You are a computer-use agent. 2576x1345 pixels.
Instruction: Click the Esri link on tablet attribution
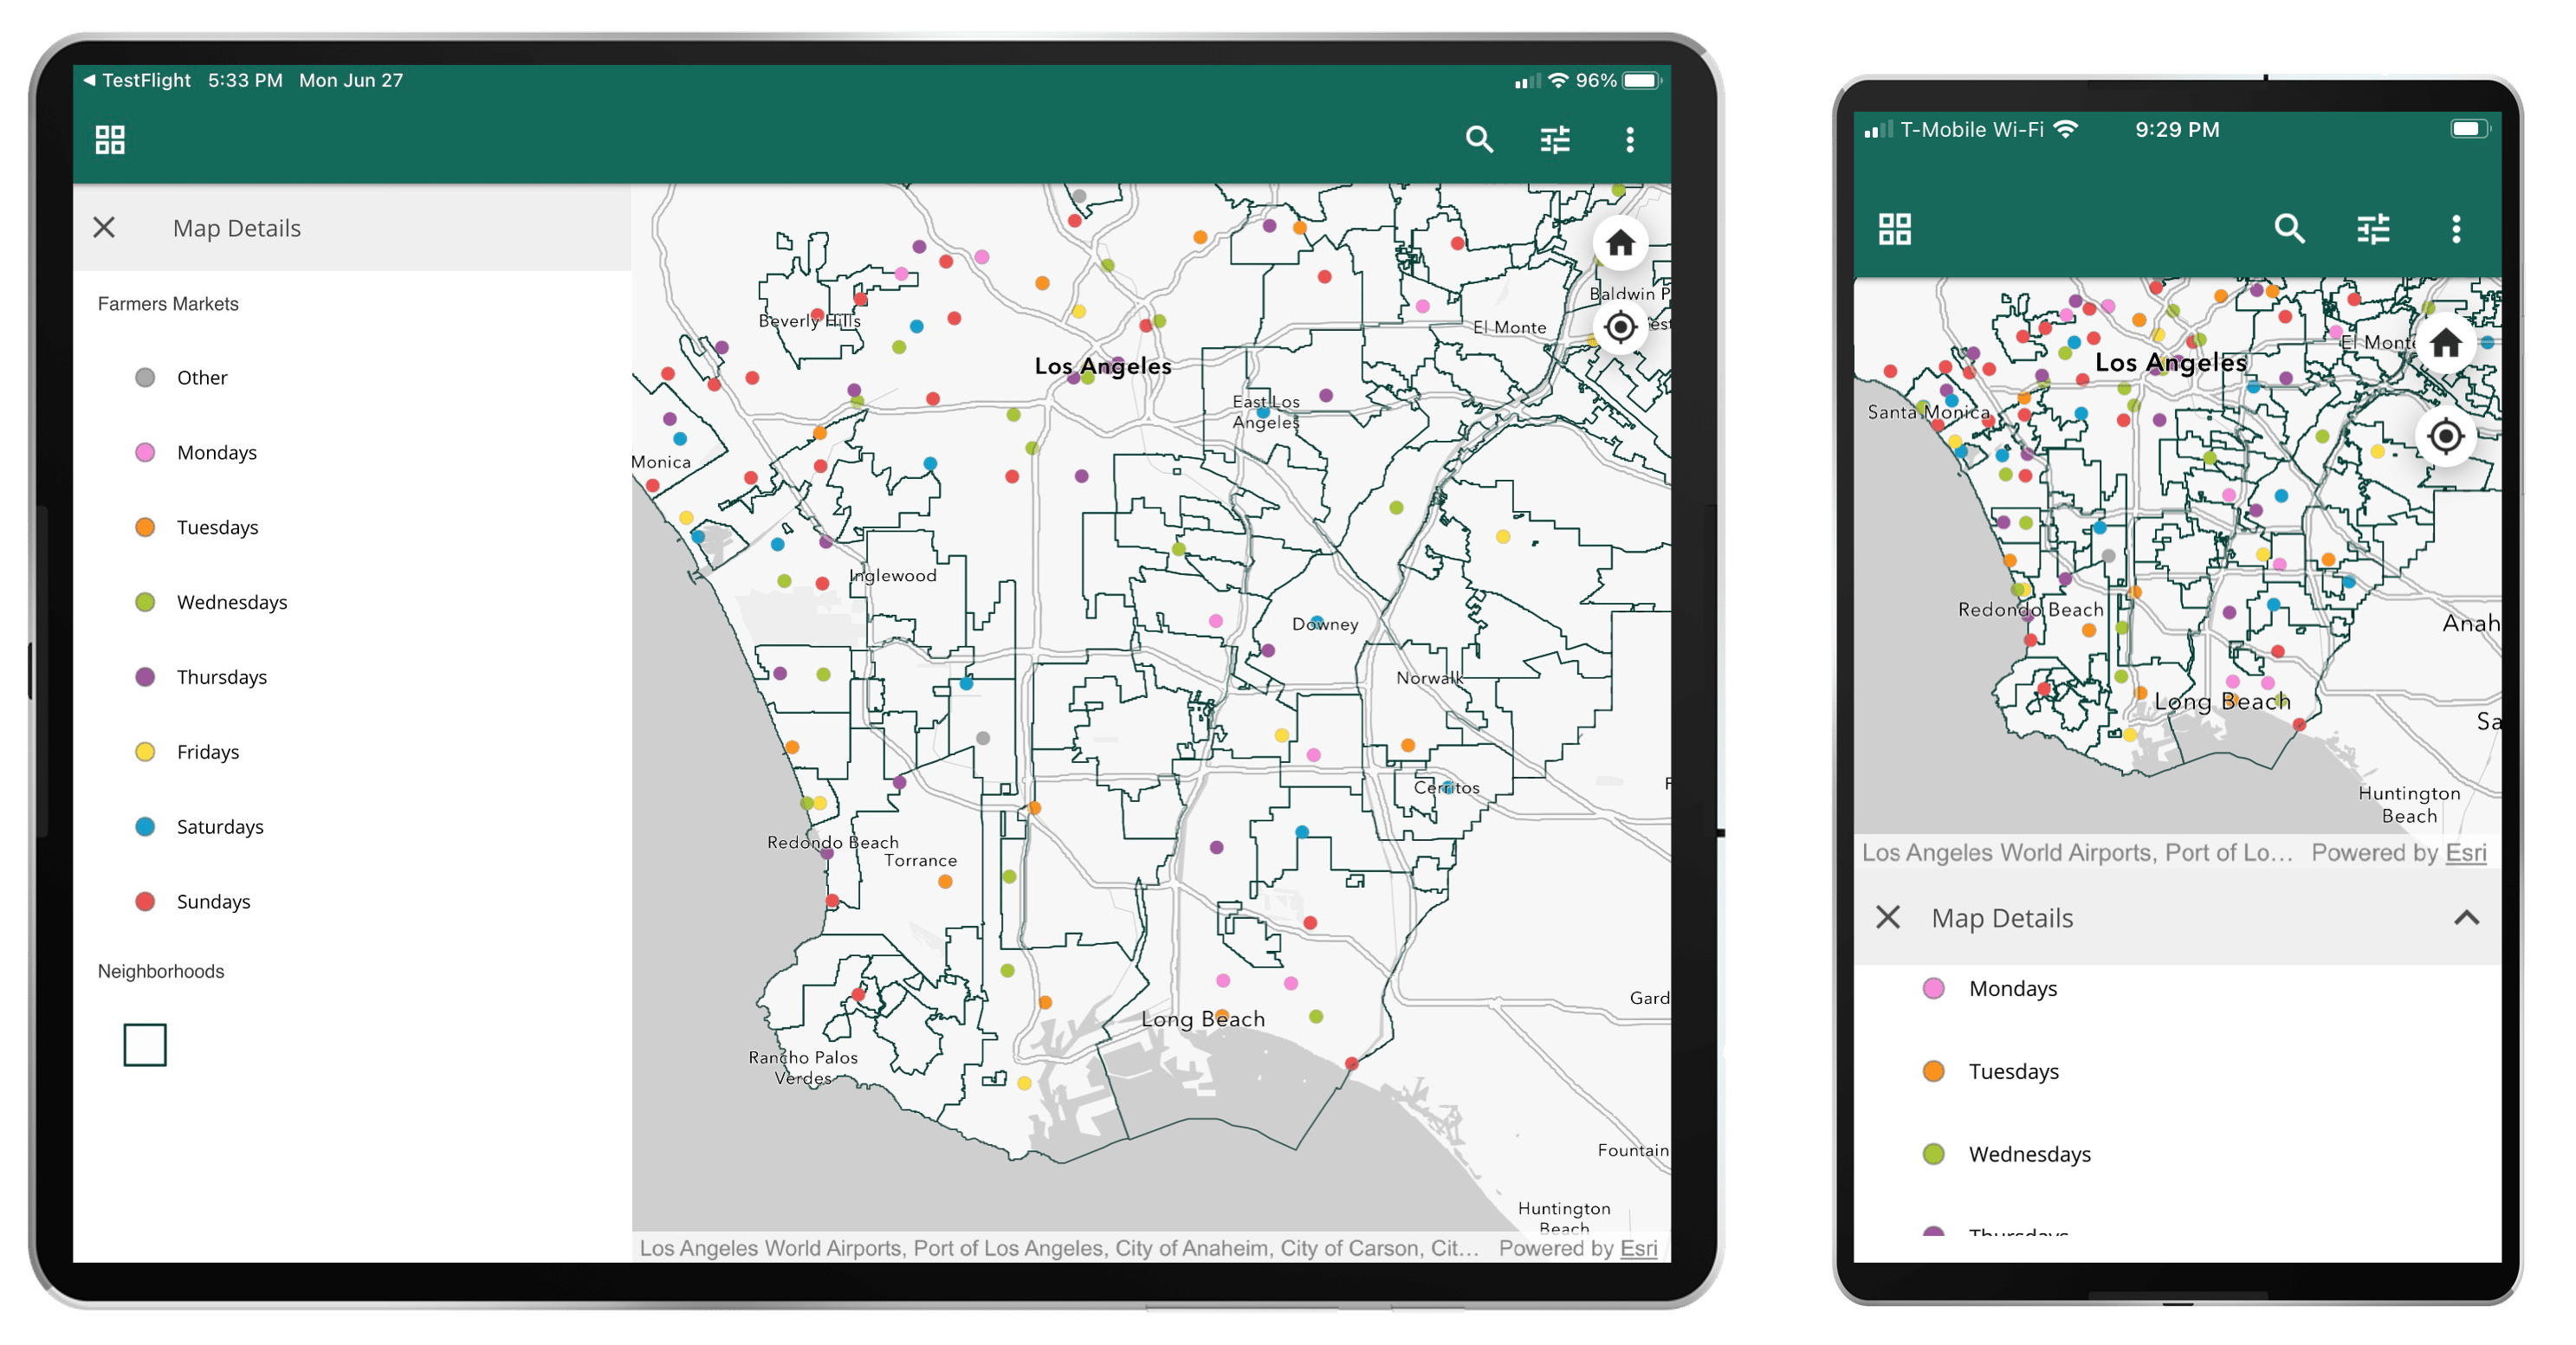1638,1248
